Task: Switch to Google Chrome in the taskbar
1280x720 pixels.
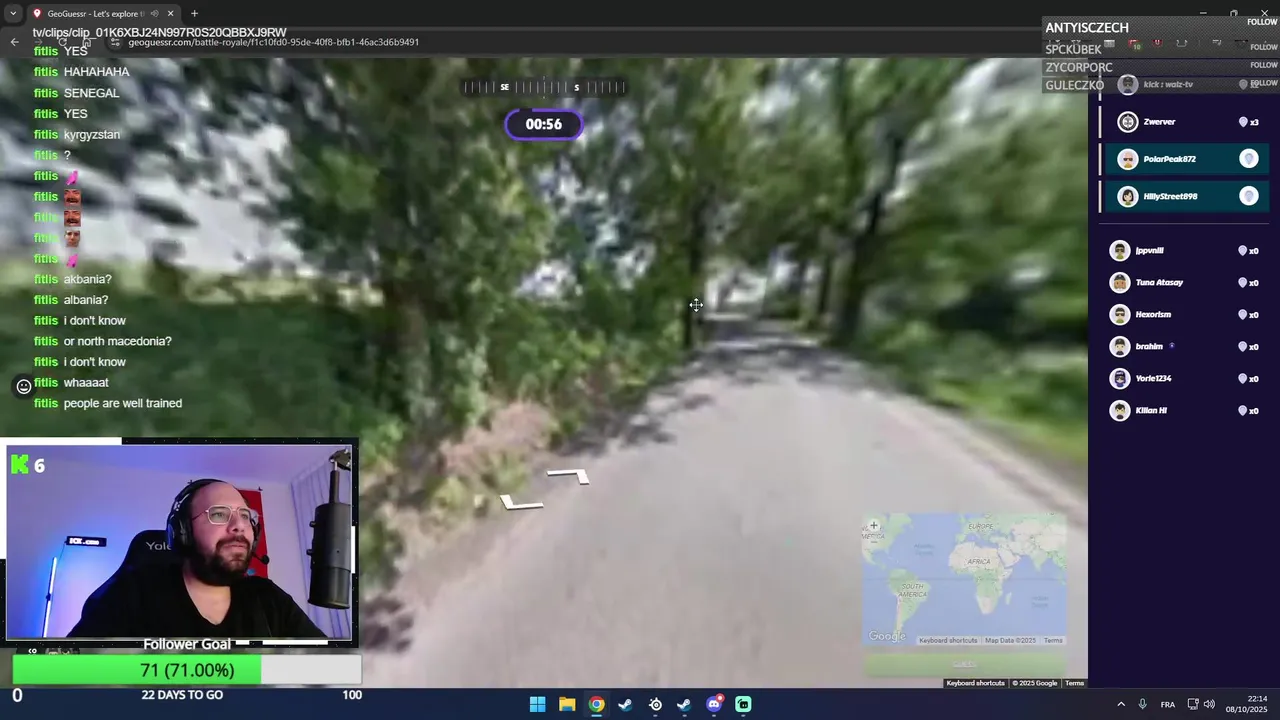Action: point(596,704)
